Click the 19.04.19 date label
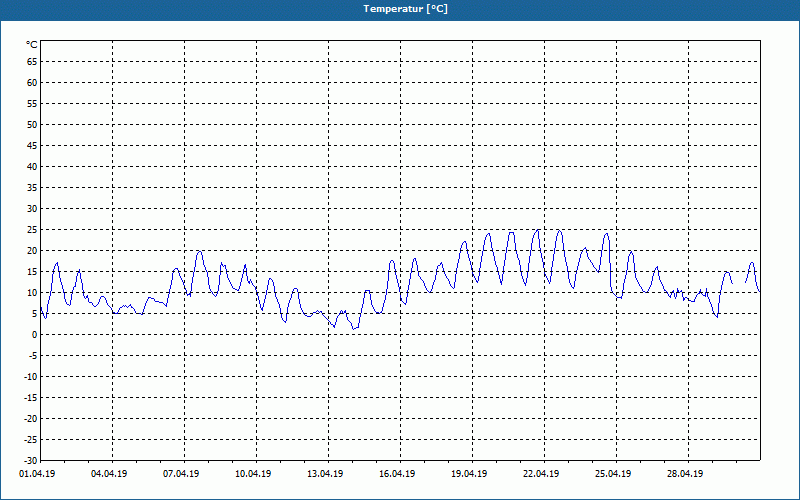800x500 pixels. click(x=469, y=473)
